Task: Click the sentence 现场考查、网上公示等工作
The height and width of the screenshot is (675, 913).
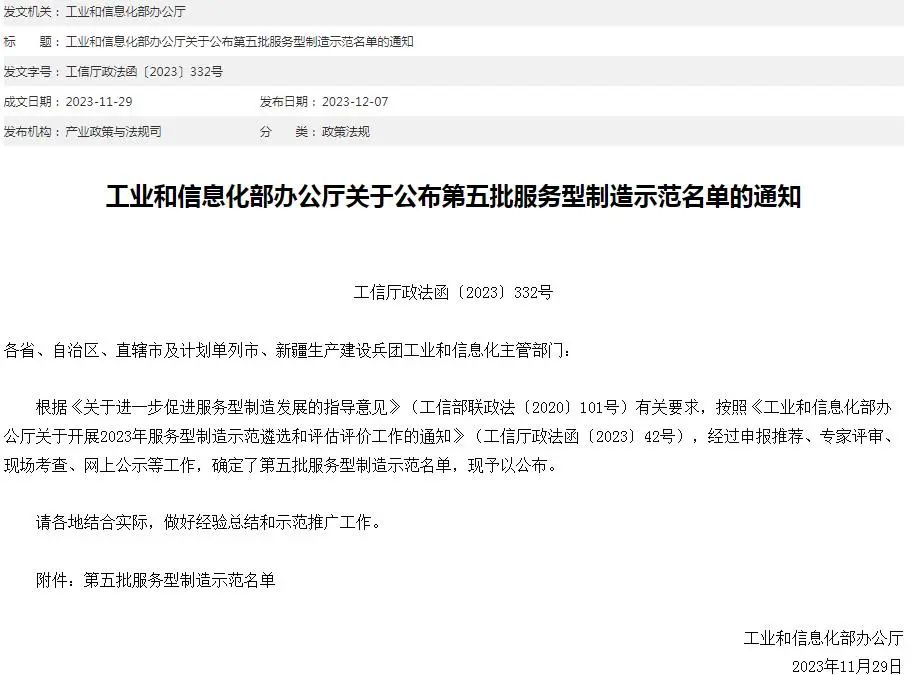Action: [99, 466]
